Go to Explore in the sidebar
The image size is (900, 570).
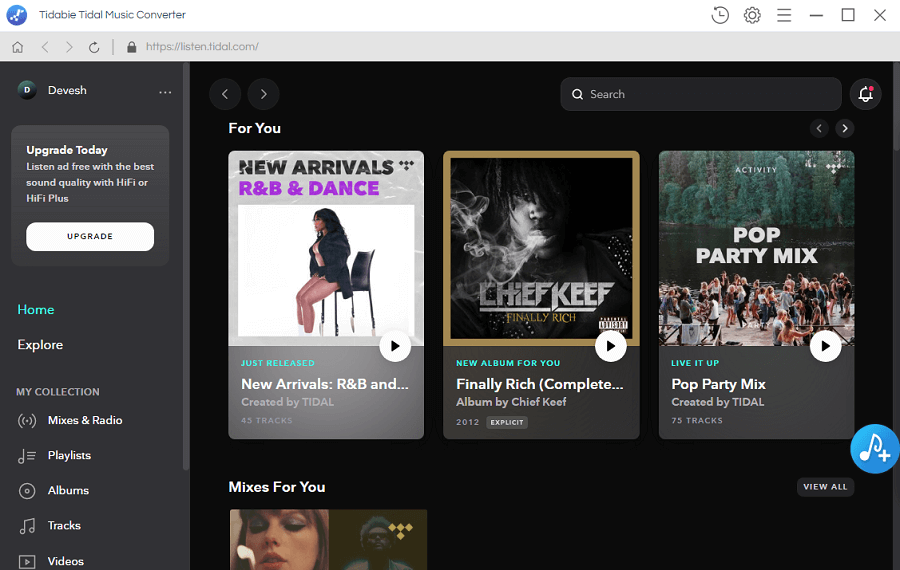point(40,345)
